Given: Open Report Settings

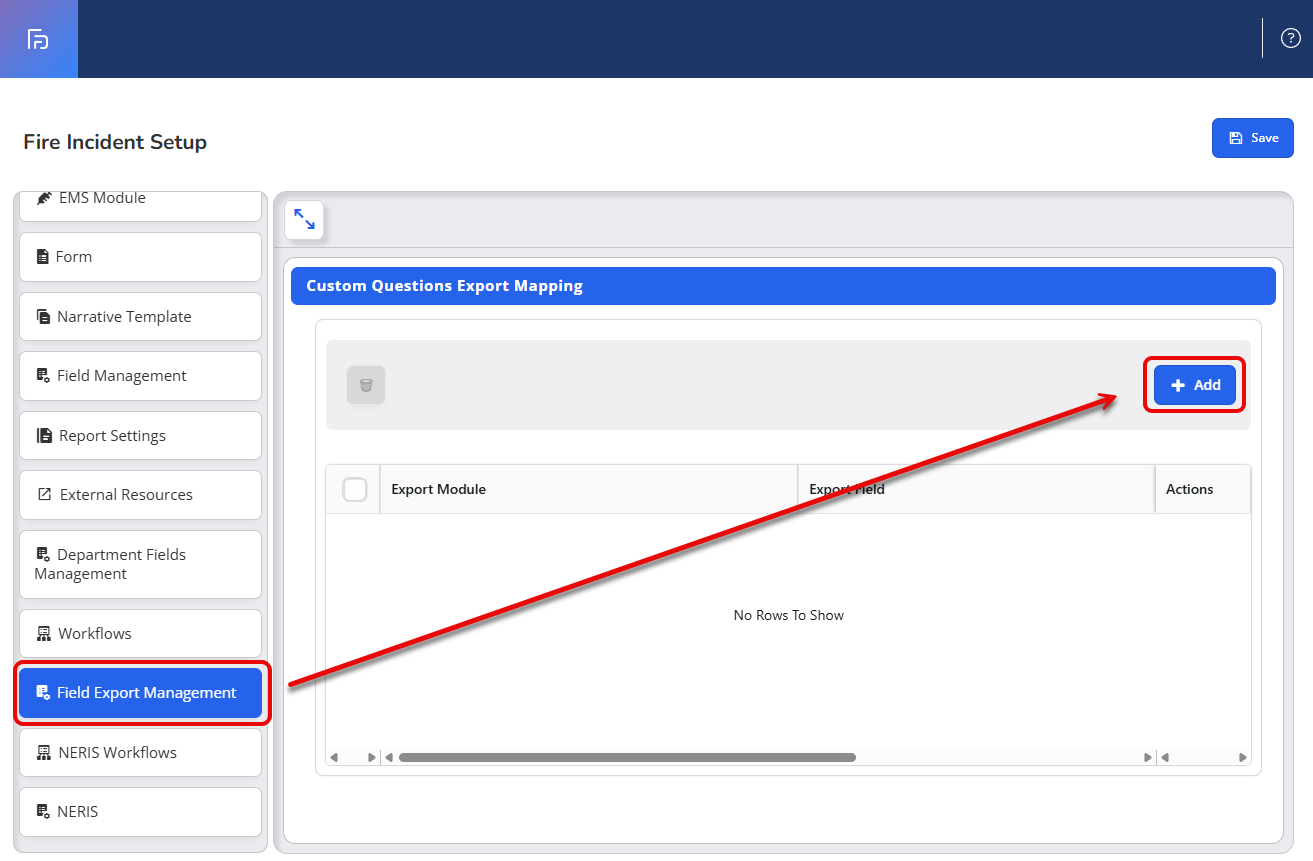Looking at the screenshot, I should (x=140, y=436).
